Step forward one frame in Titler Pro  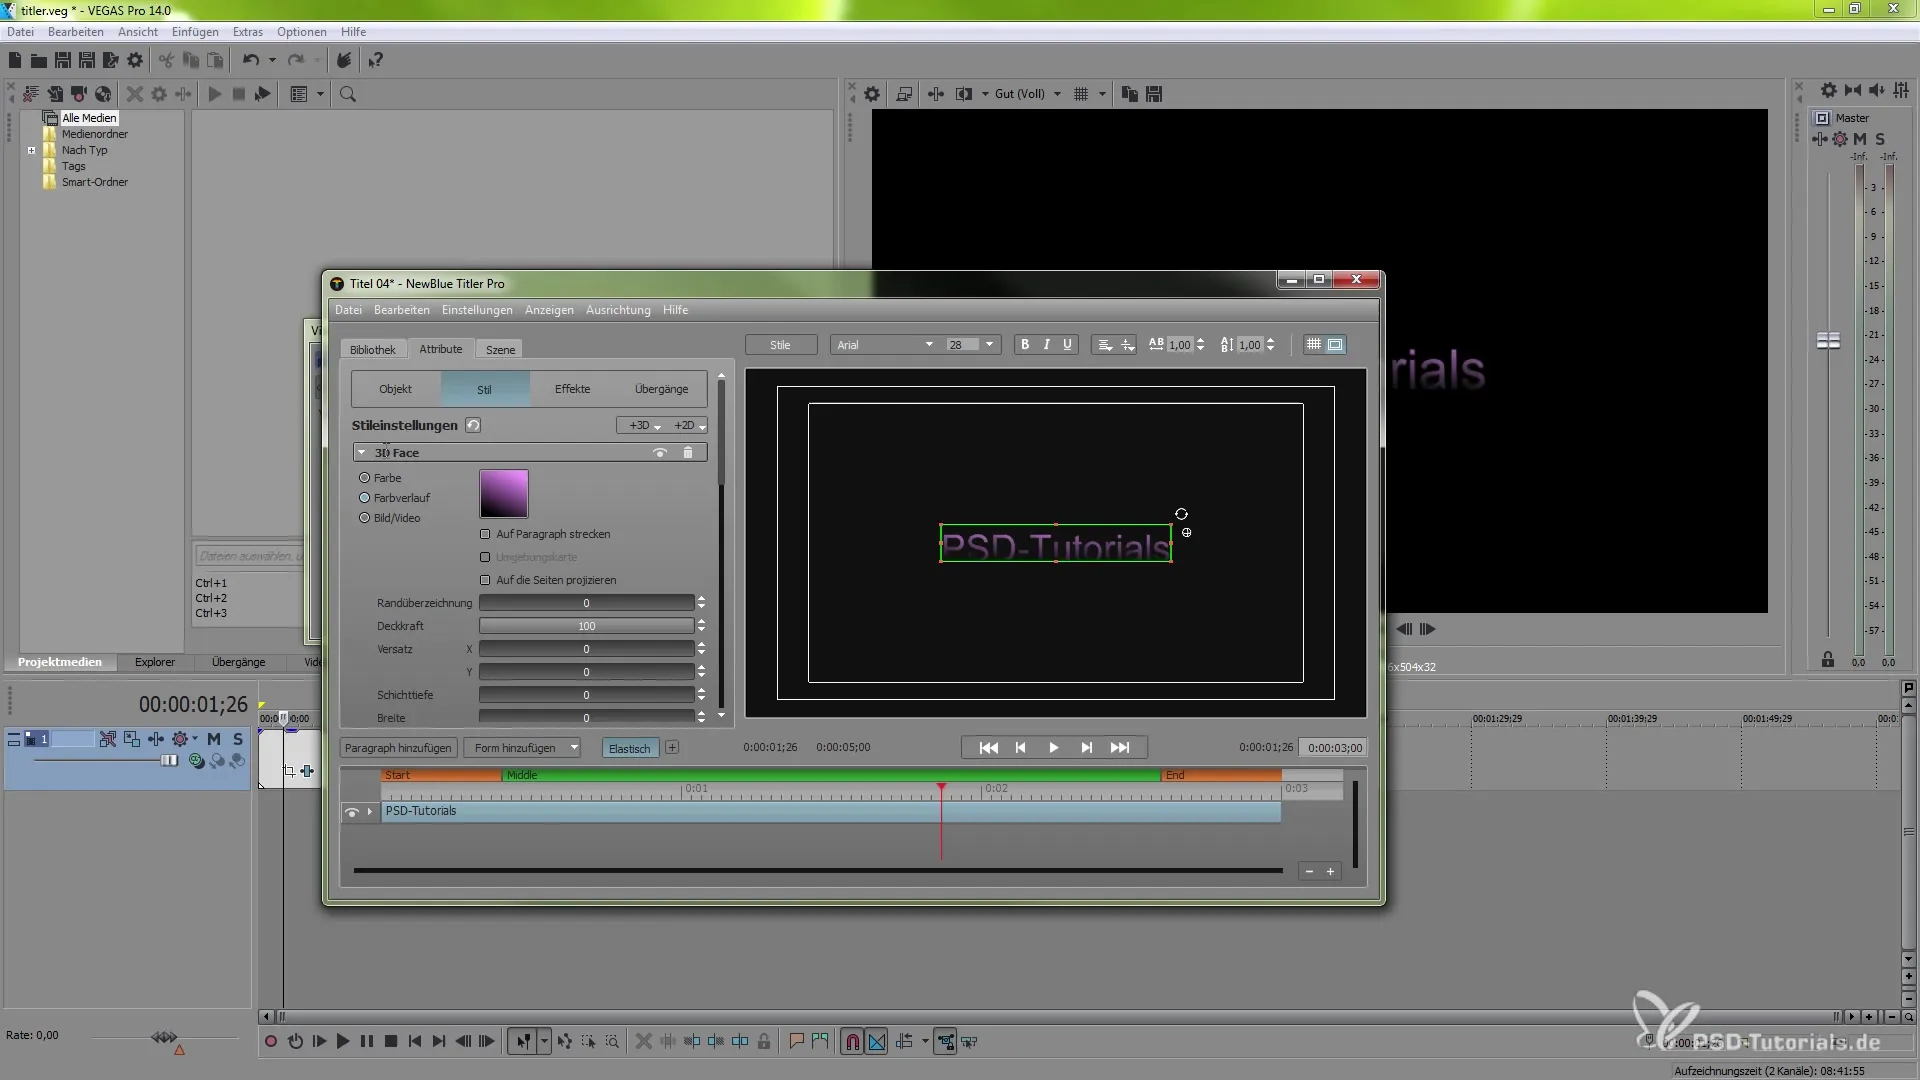[x=1086, y=748]
